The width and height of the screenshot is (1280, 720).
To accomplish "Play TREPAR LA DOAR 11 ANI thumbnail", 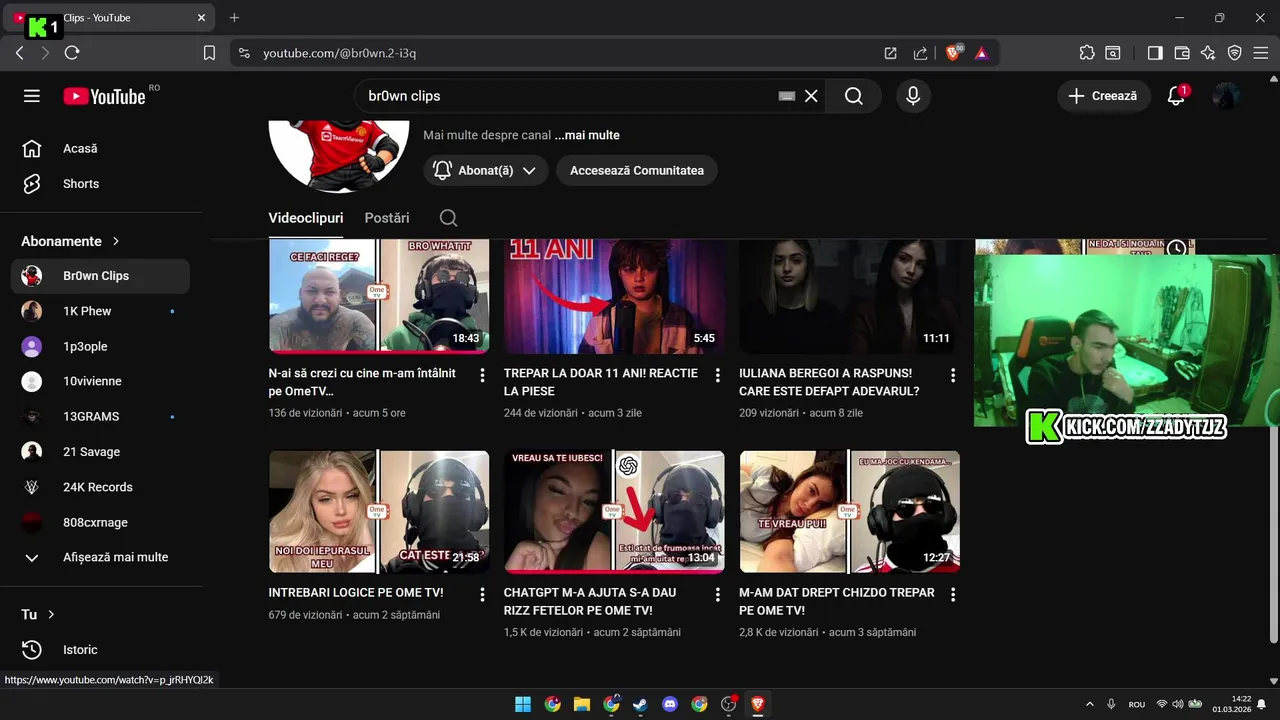I will [614, 296].
